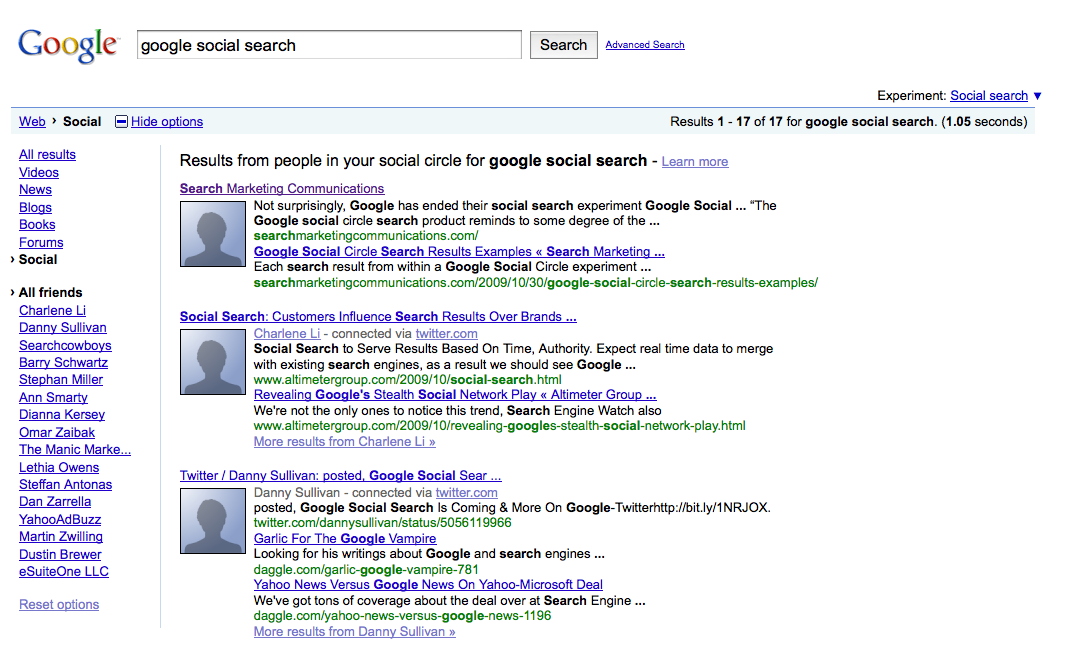Go to Web in the breadcrumb
The image size is (1069, 651).
click(32, 122)
